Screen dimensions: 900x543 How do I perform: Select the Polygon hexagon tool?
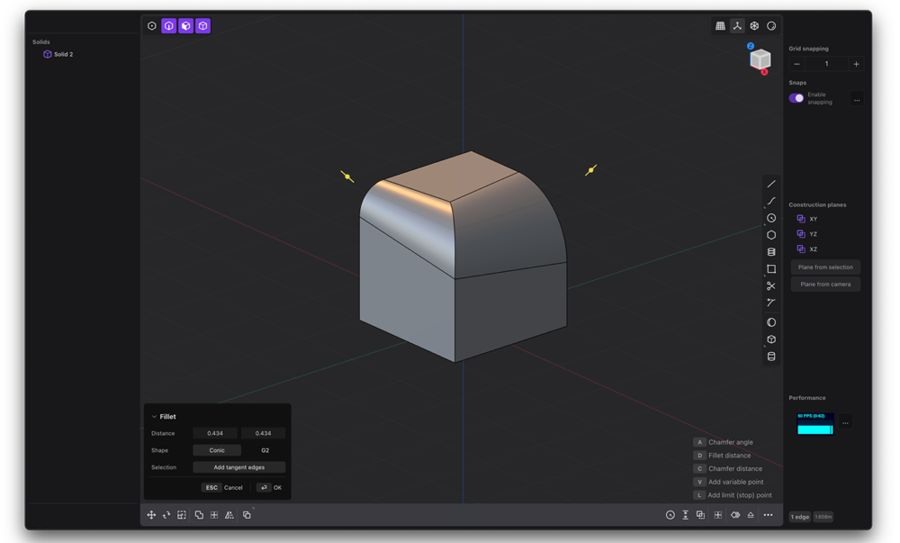(771, 235)
